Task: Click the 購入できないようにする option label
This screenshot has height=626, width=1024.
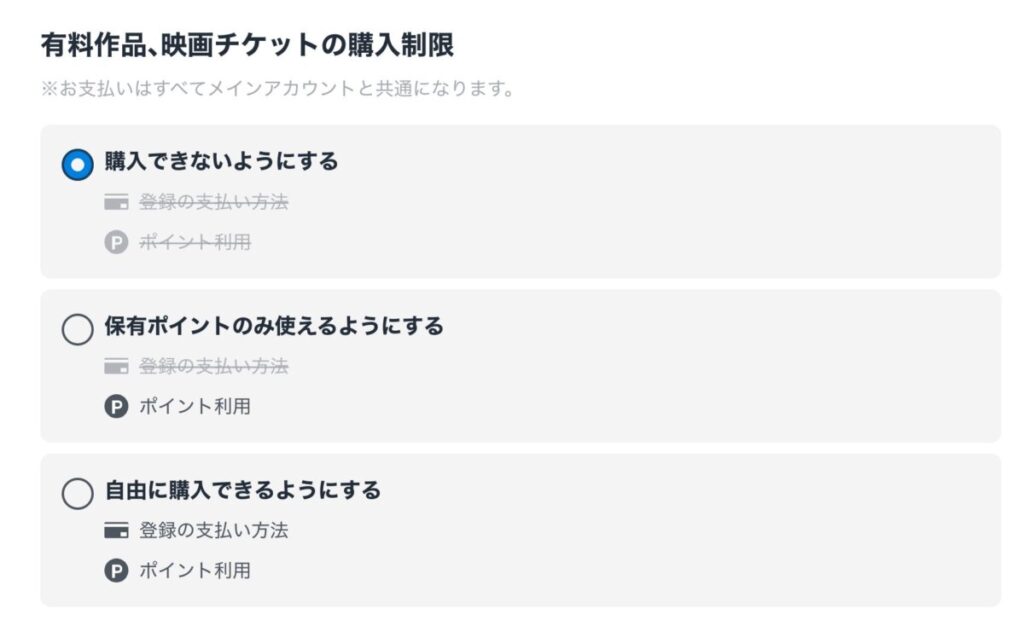Action: (221, 162)
